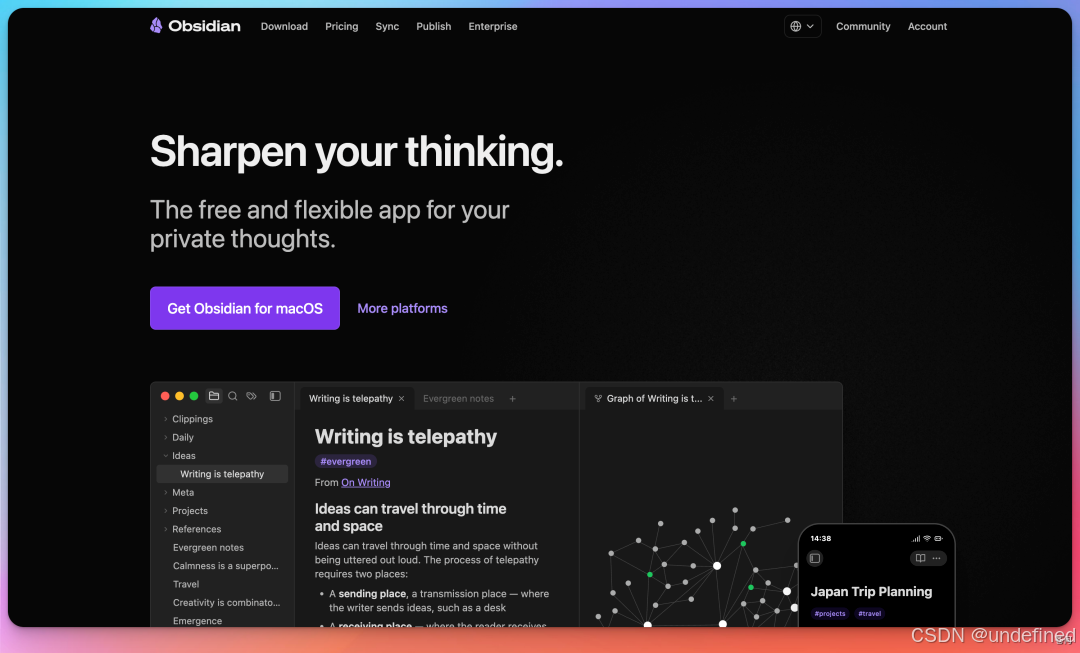Click the Obsidian logo
Image resolution: width=1080 pixels, height=653 pixels.
[195, 26]
